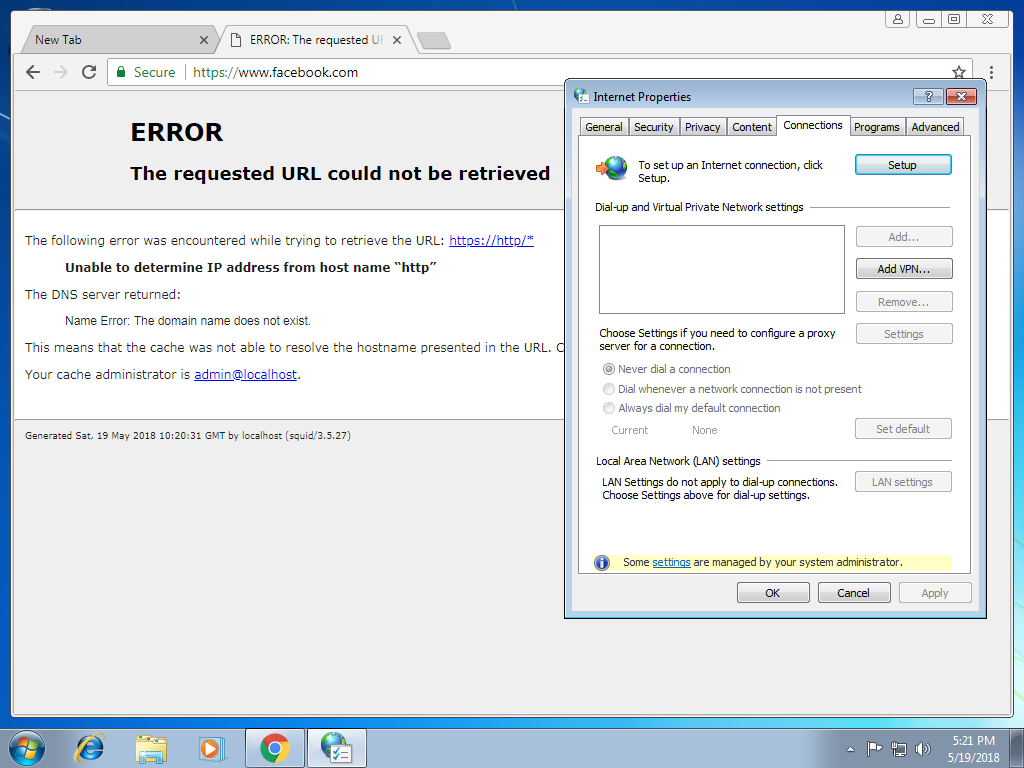The image size is (1024, 768).
Task: Open Chrome from the taskbar
Action: click(274, 748)
